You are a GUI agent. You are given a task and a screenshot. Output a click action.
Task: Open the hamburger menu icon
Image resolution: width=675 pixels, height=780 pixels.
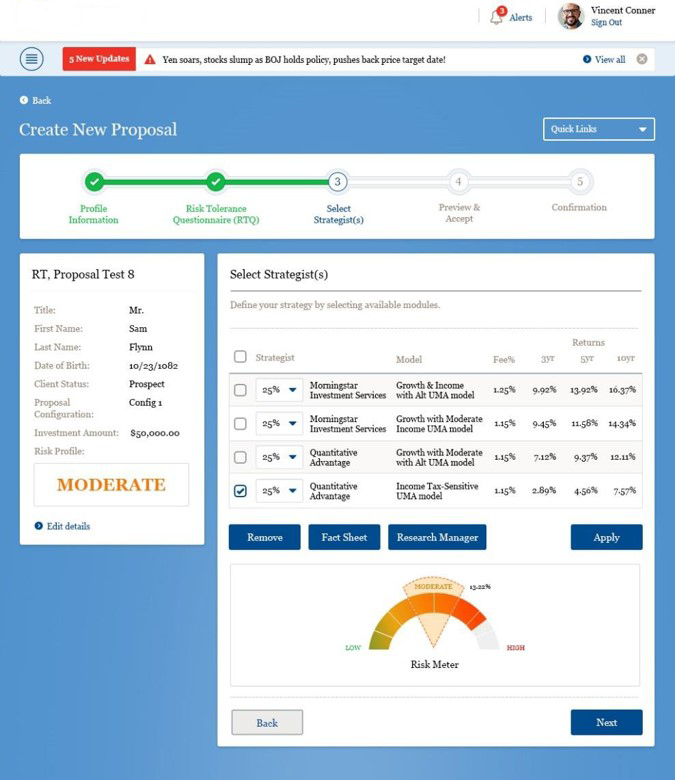tap(32, 59)
